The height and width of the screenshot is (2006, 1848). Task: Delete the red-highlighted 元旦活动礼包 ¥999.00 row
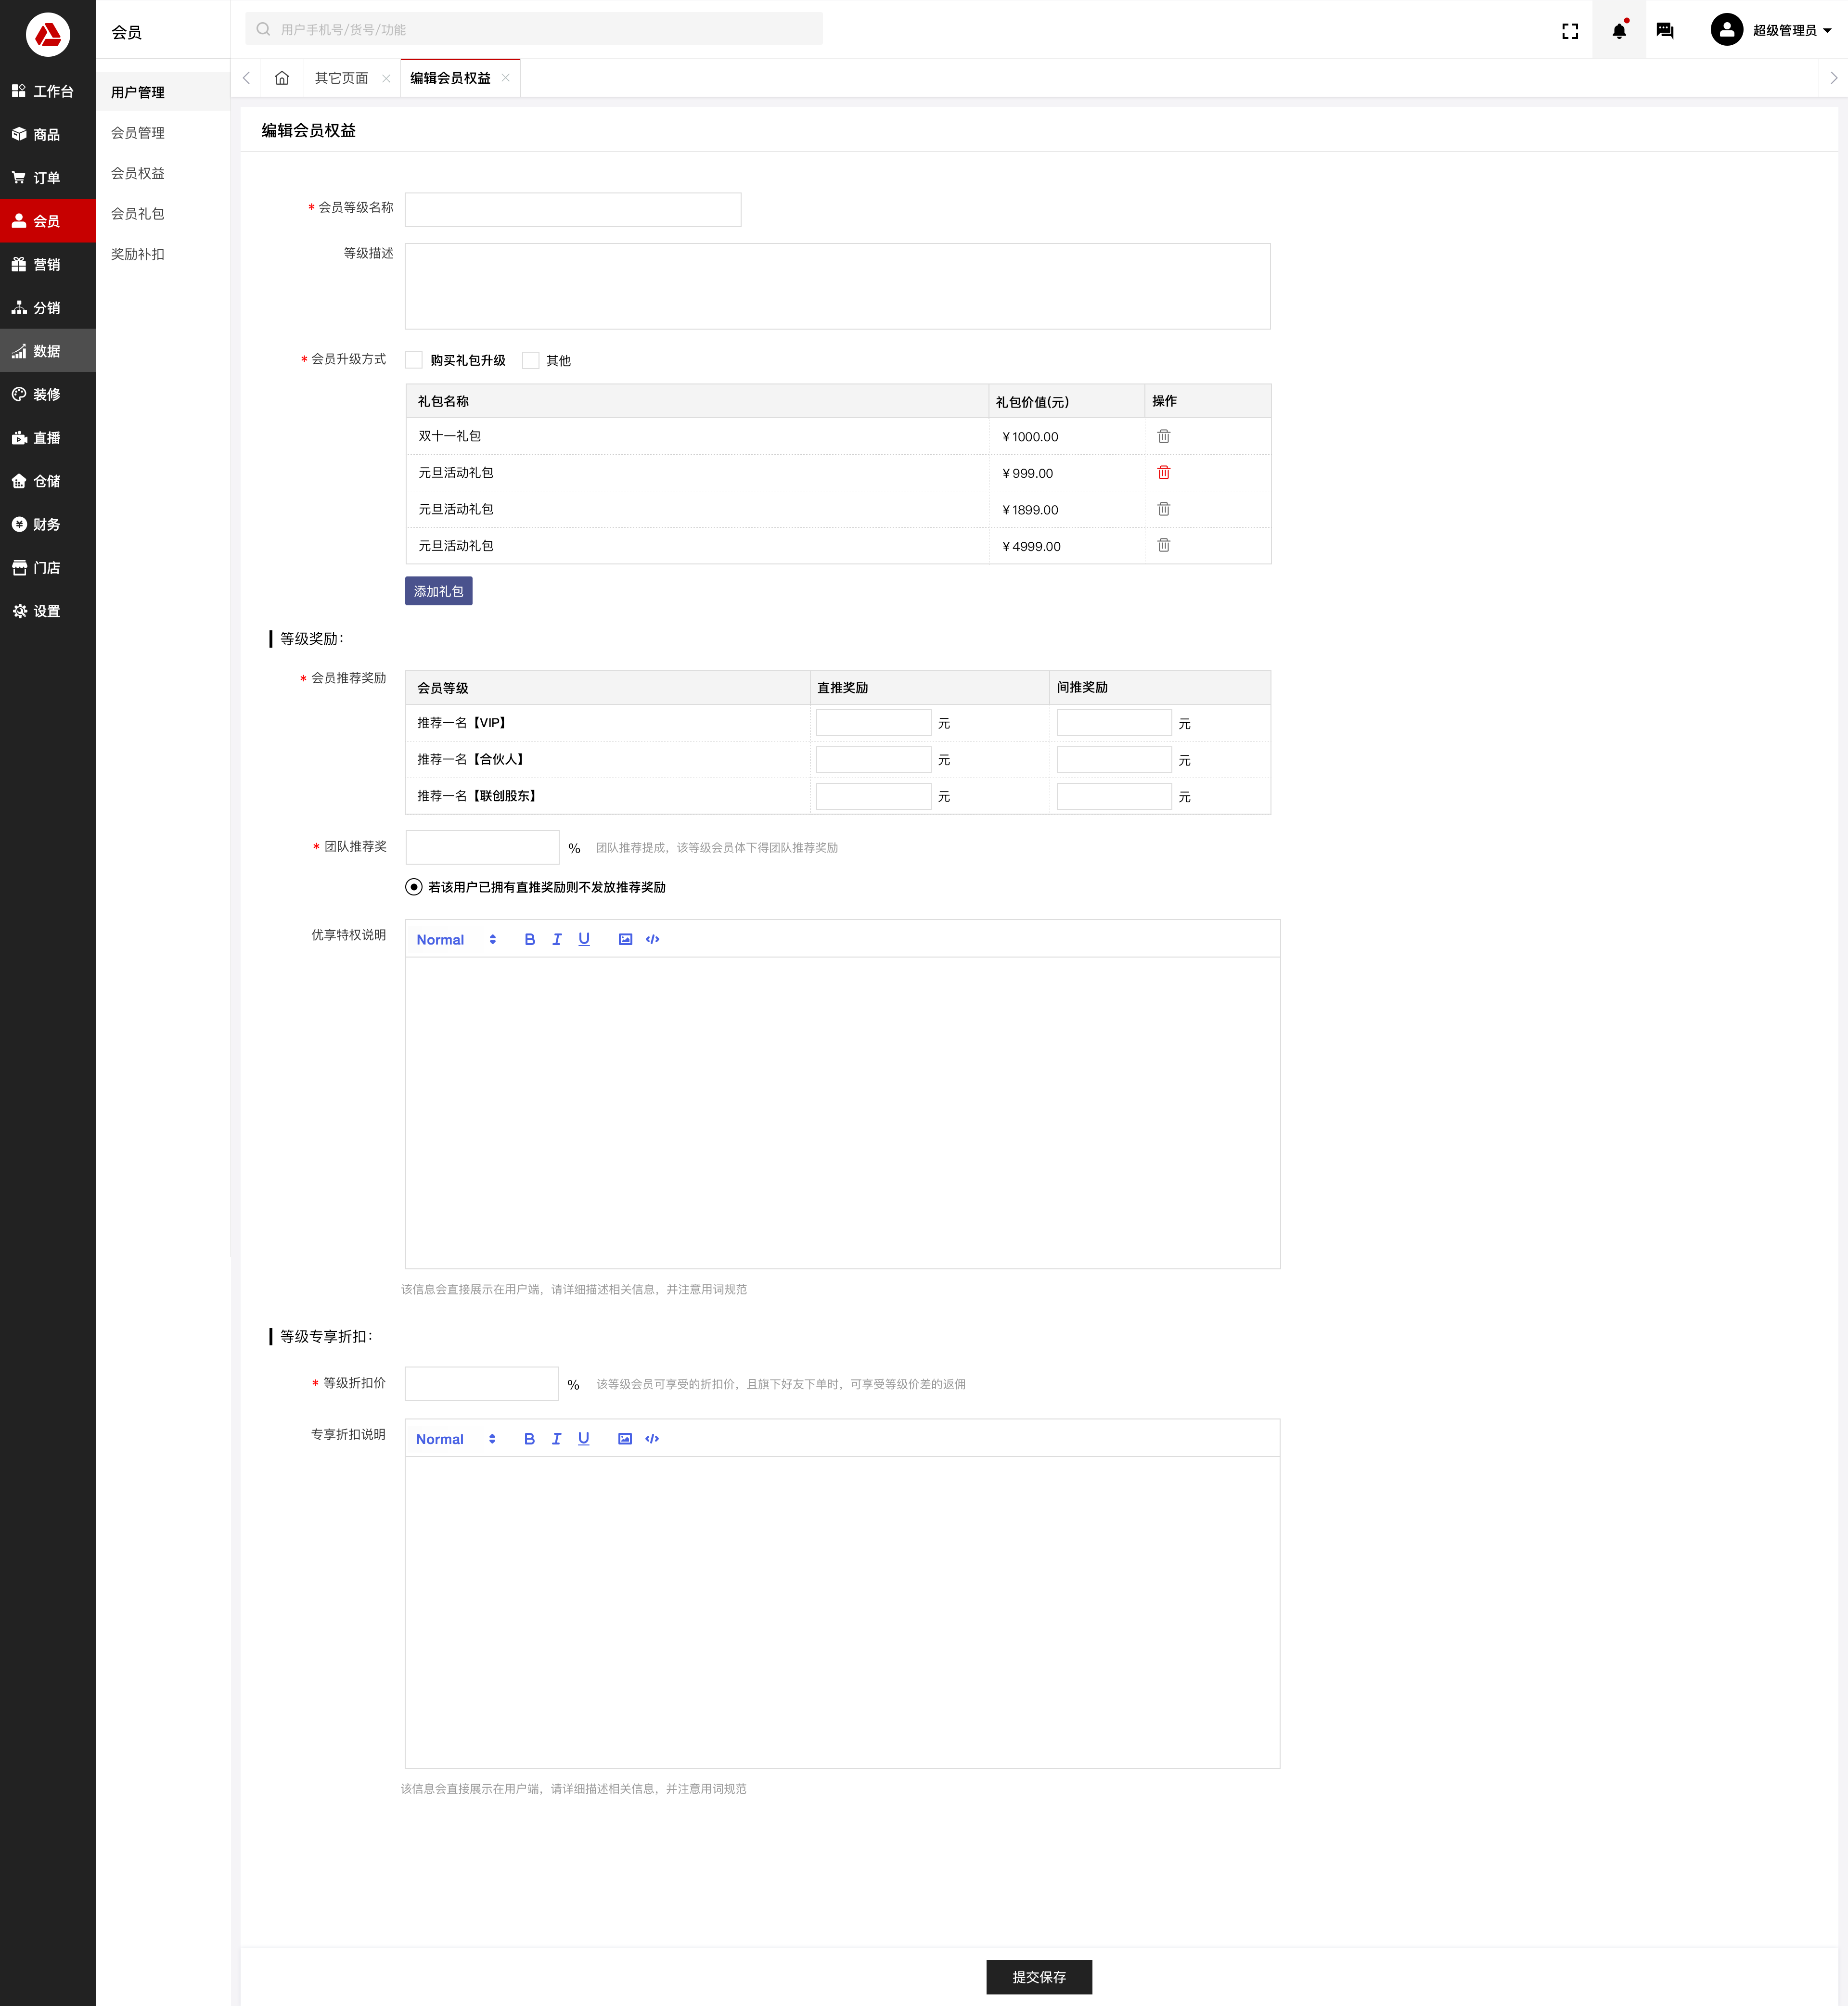[1163, 473]
